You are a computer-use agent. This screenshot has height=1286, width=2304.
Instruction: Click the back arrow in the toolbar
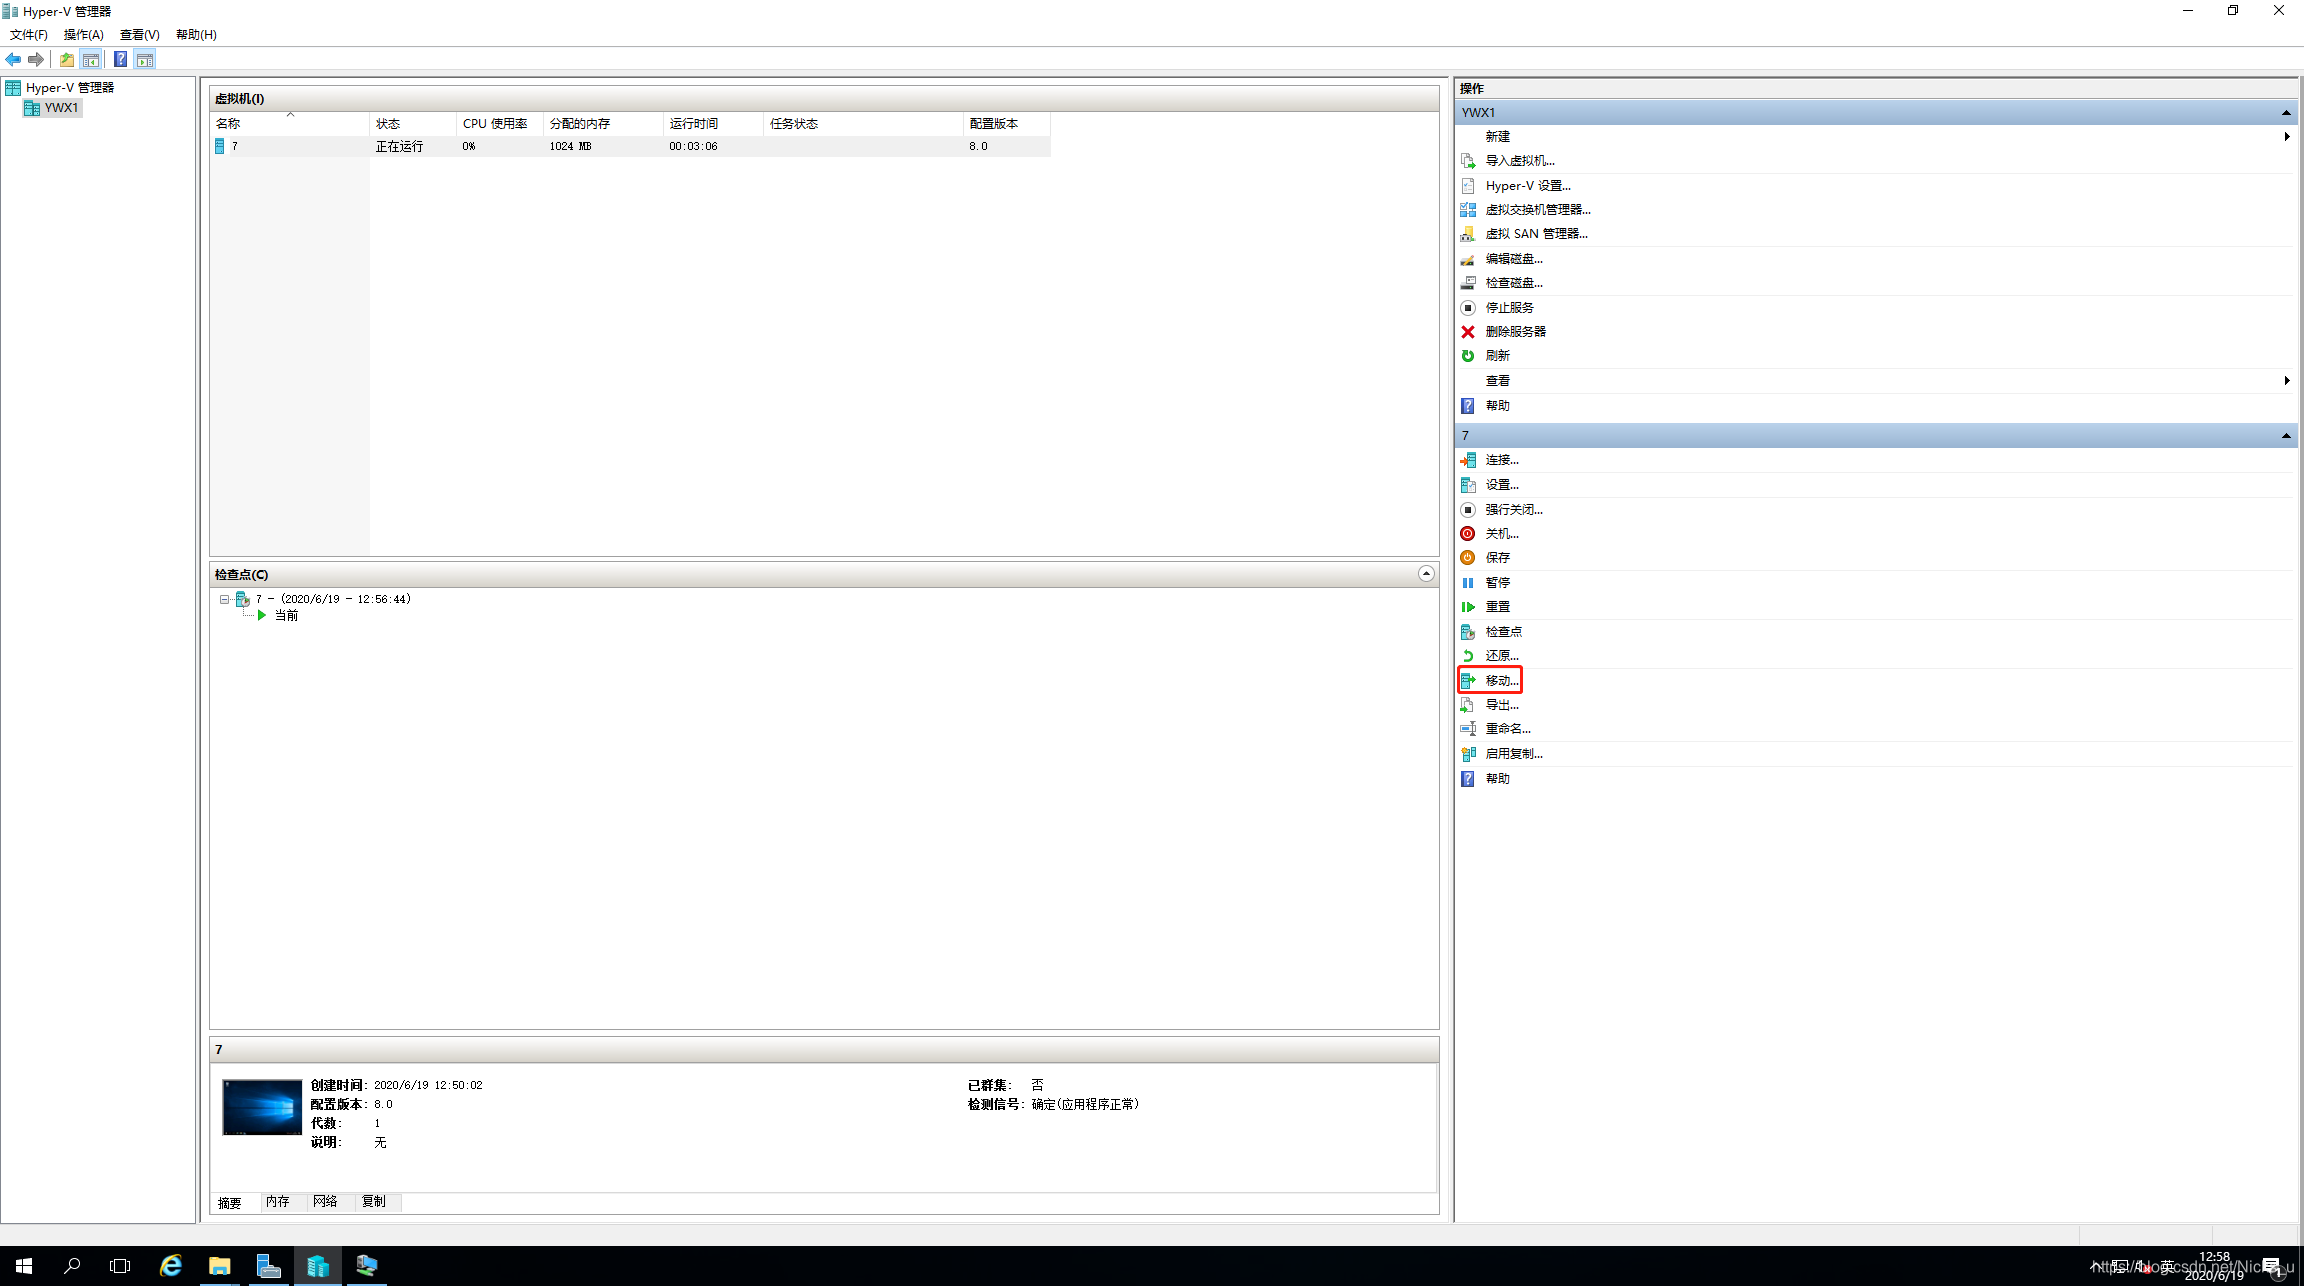pyautogui.click(x=13, y=60)
